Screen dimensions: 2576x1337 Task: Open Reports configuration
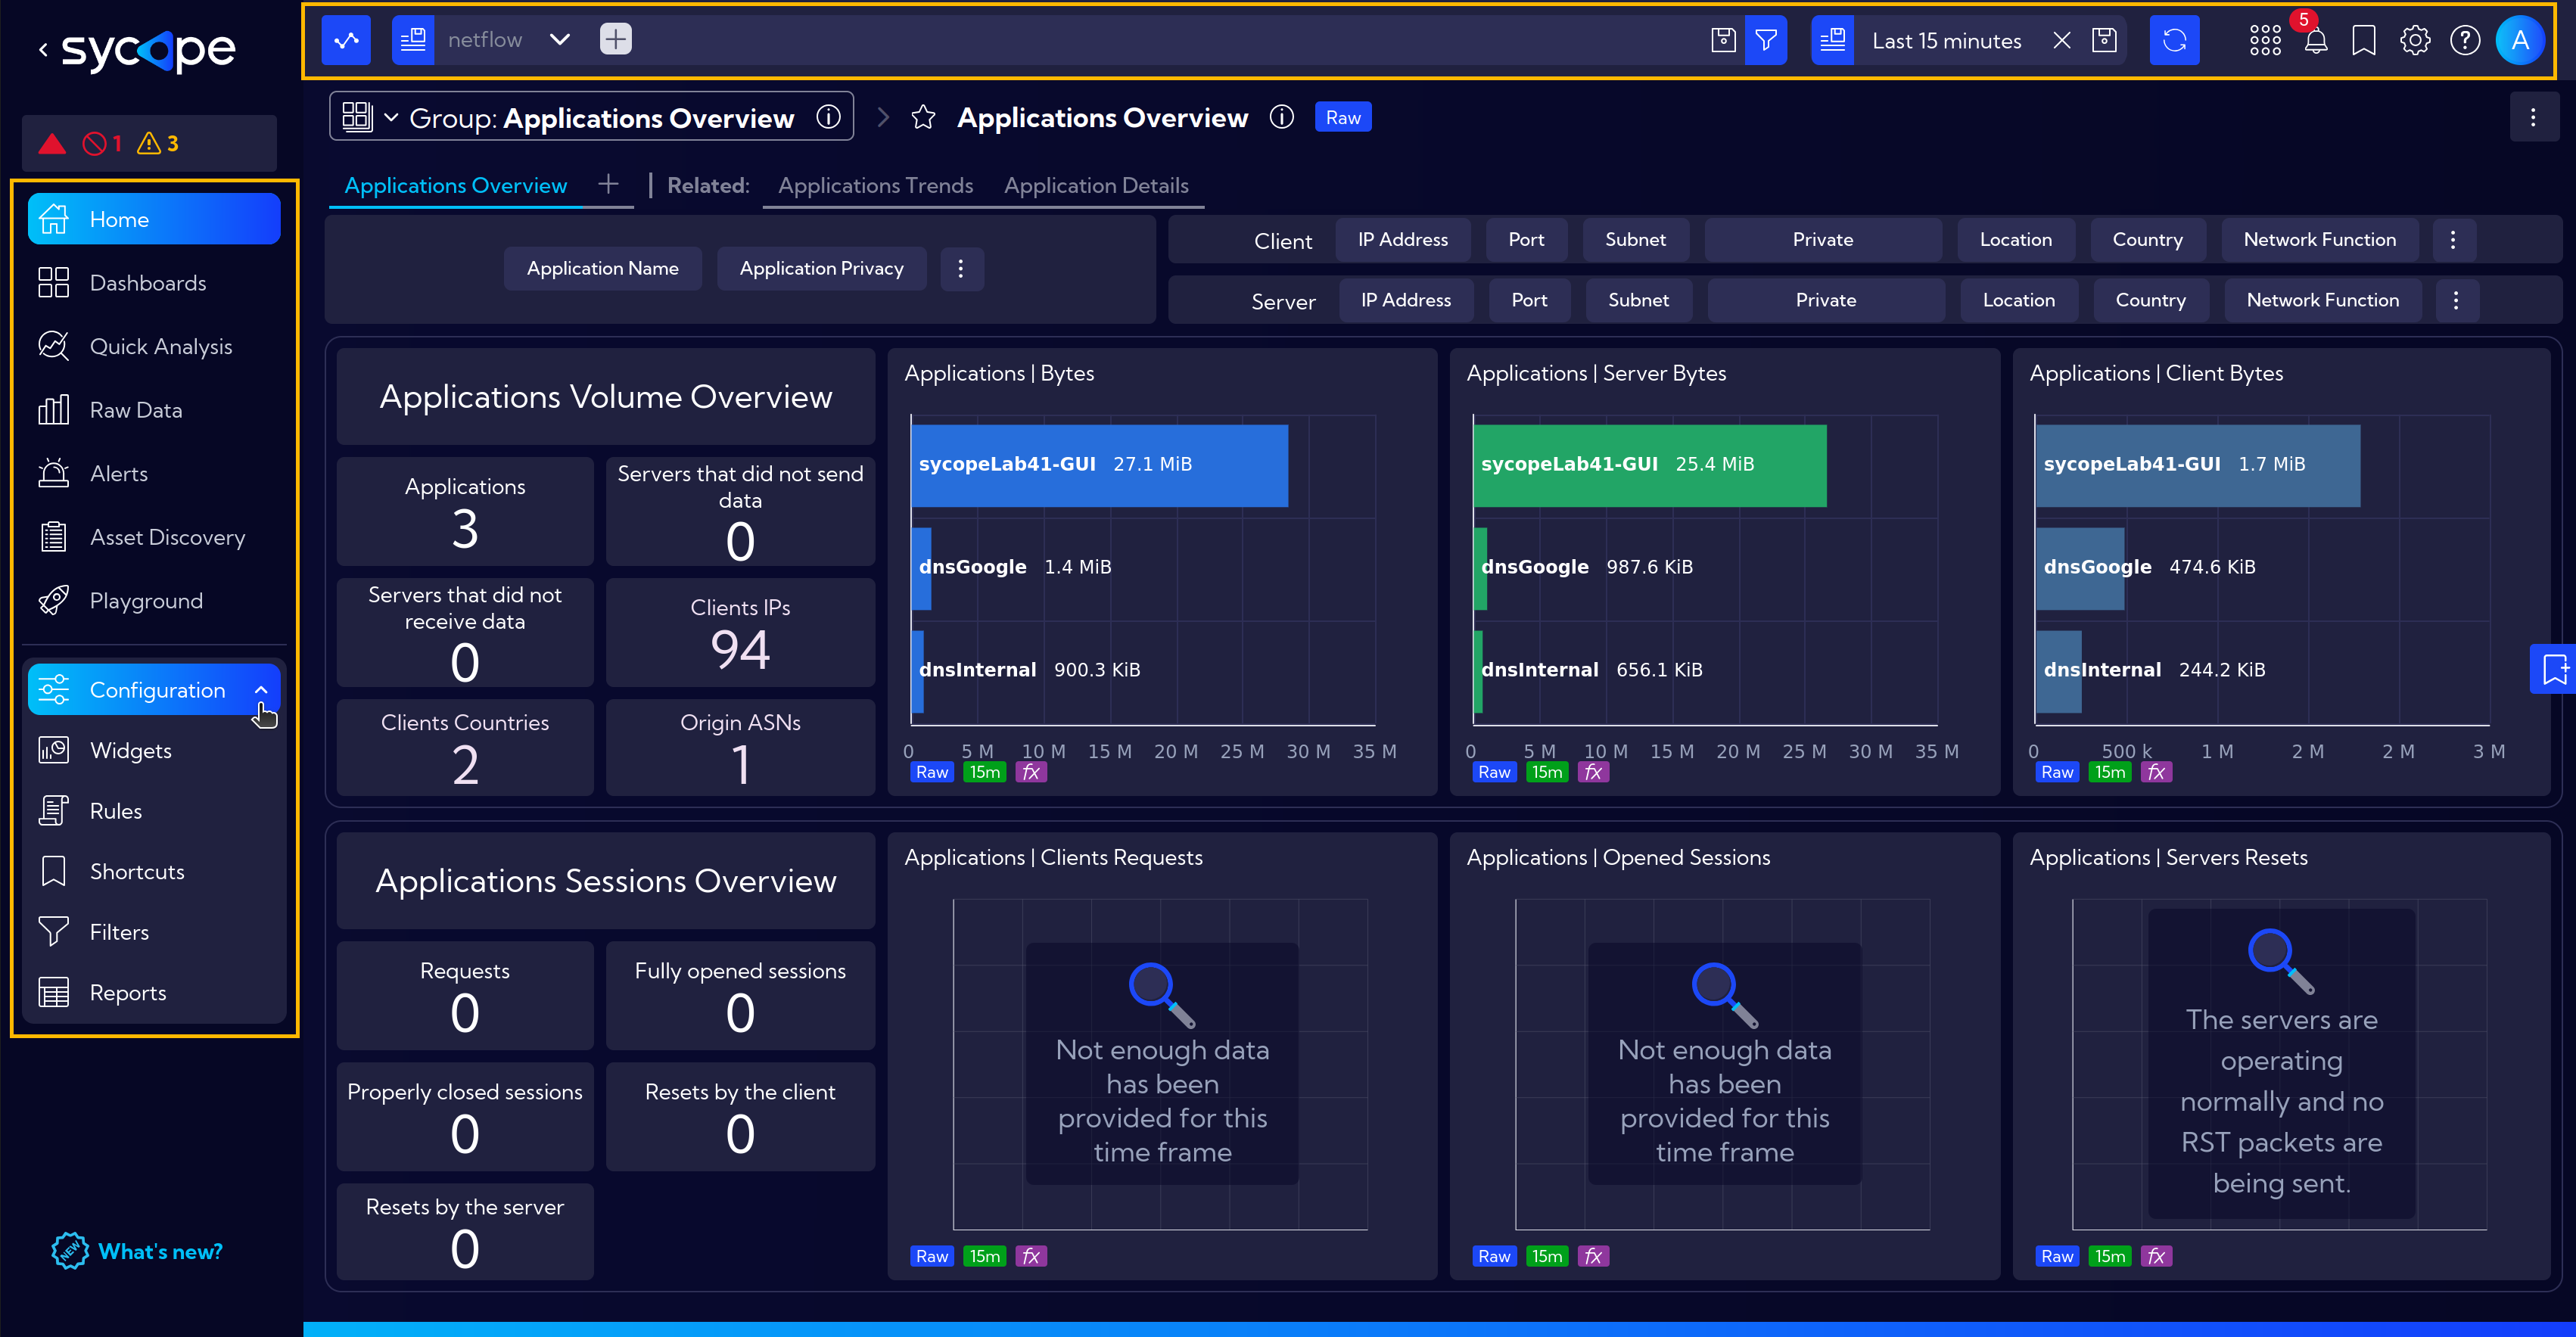pyautogui.click(x=154, y=992)
